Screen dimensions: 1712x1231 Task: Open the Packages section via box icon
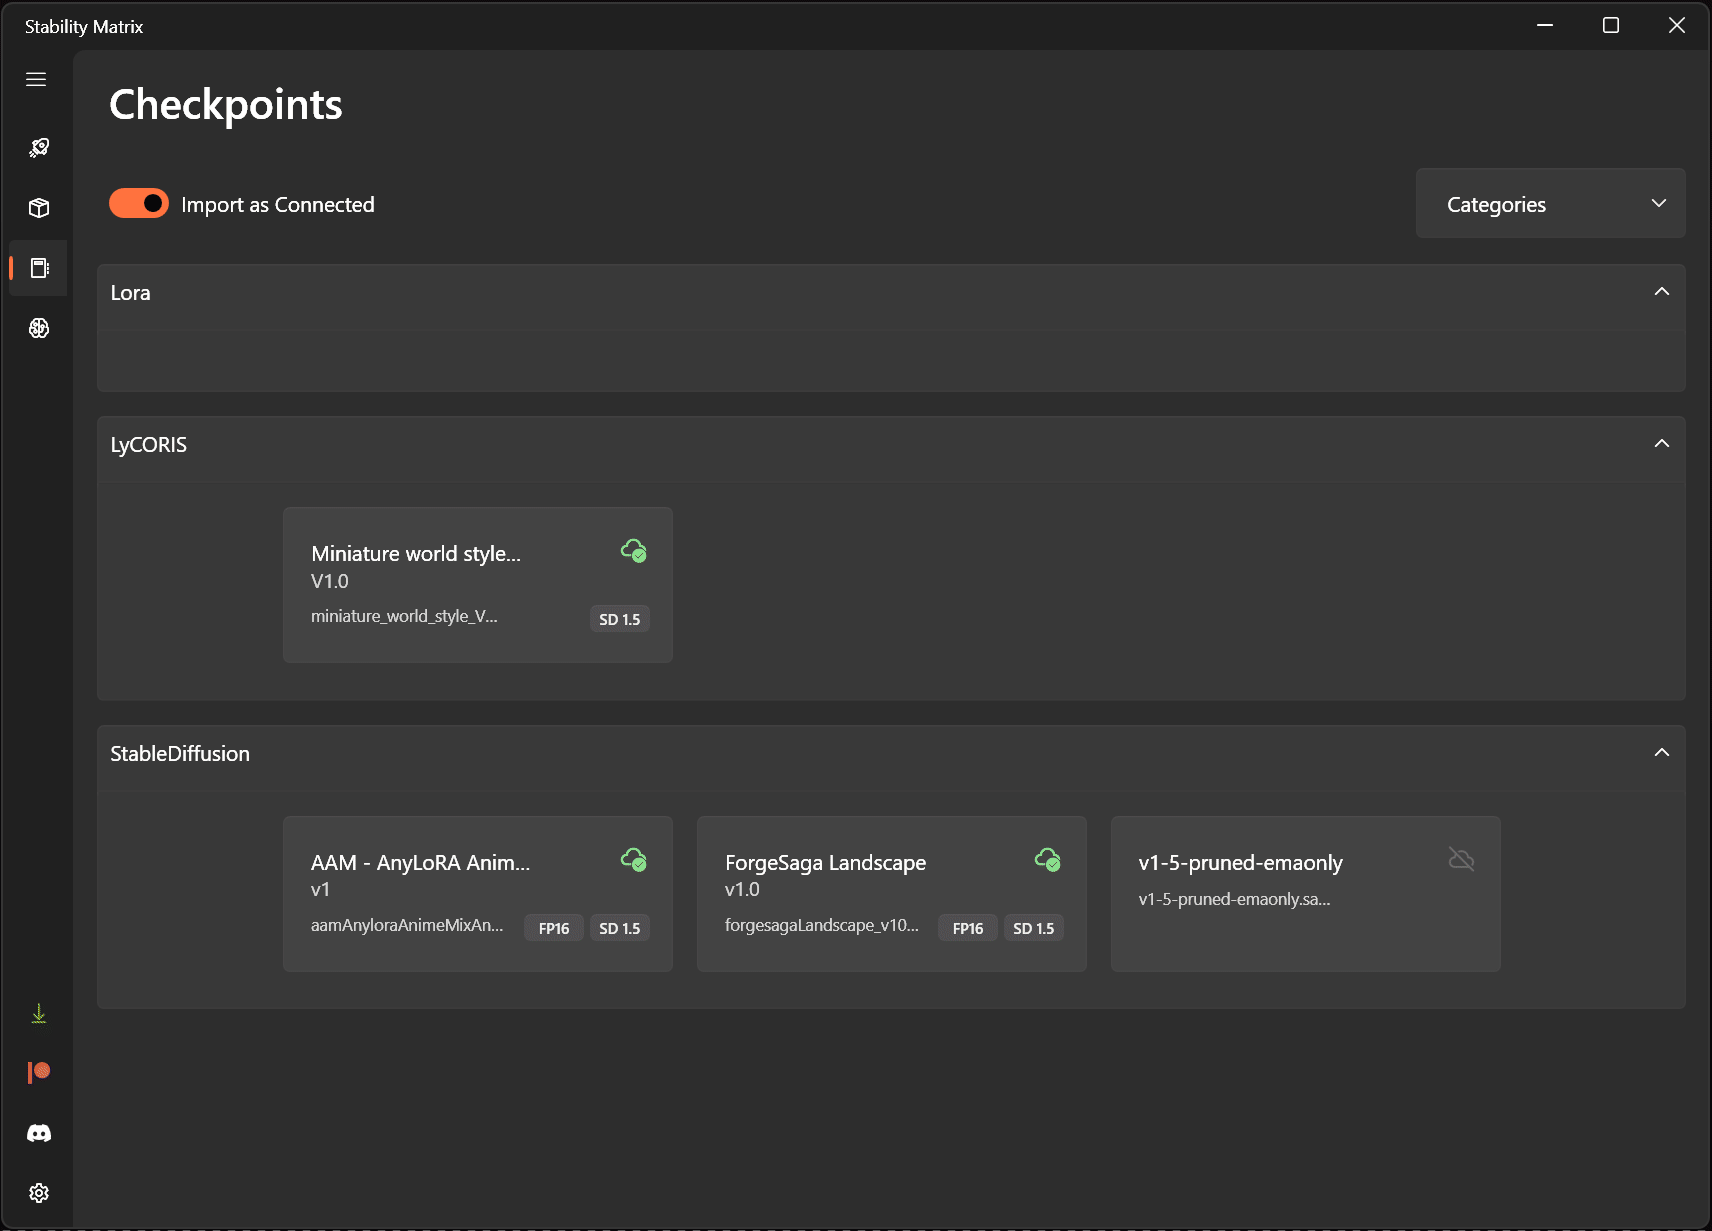[38, 208]
